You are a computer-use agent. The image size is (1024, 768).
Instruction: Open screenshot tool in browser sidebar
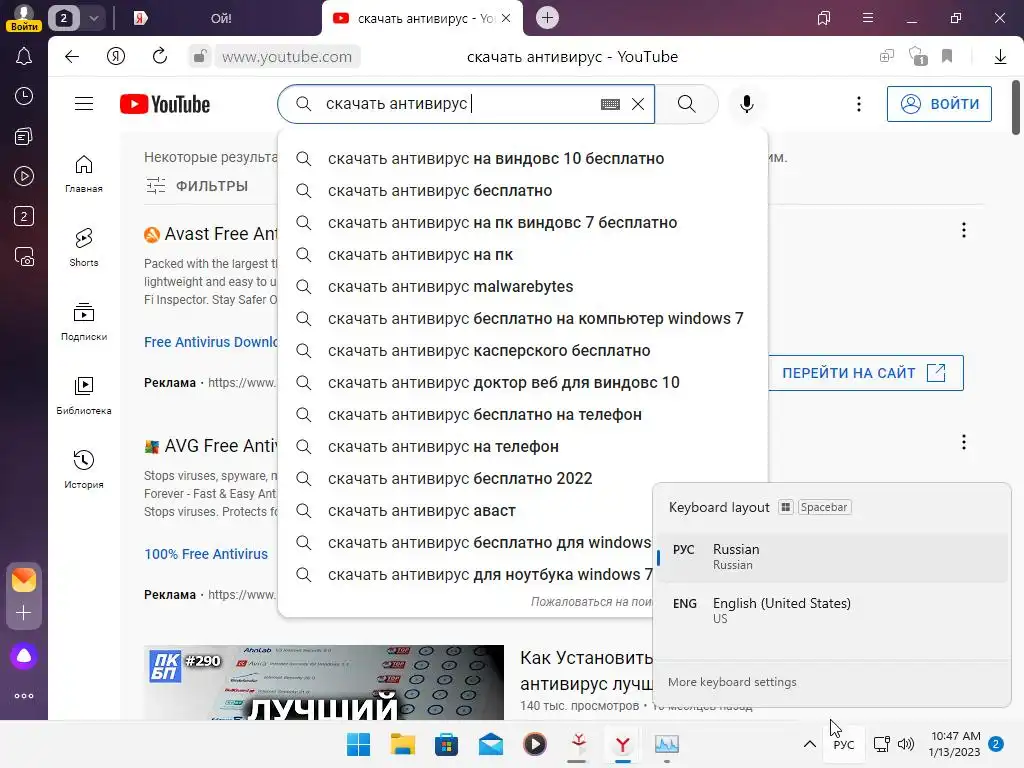click(24, 257)
